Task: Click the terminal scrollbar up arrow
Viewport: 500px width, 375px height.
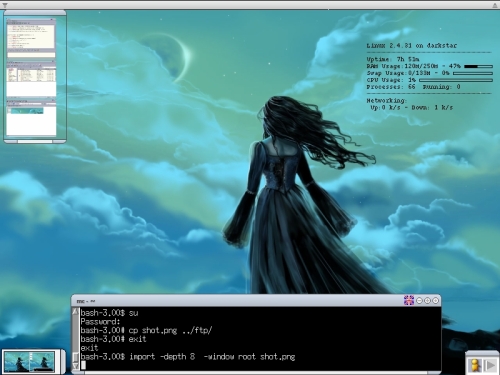Action: click(75, 311)
